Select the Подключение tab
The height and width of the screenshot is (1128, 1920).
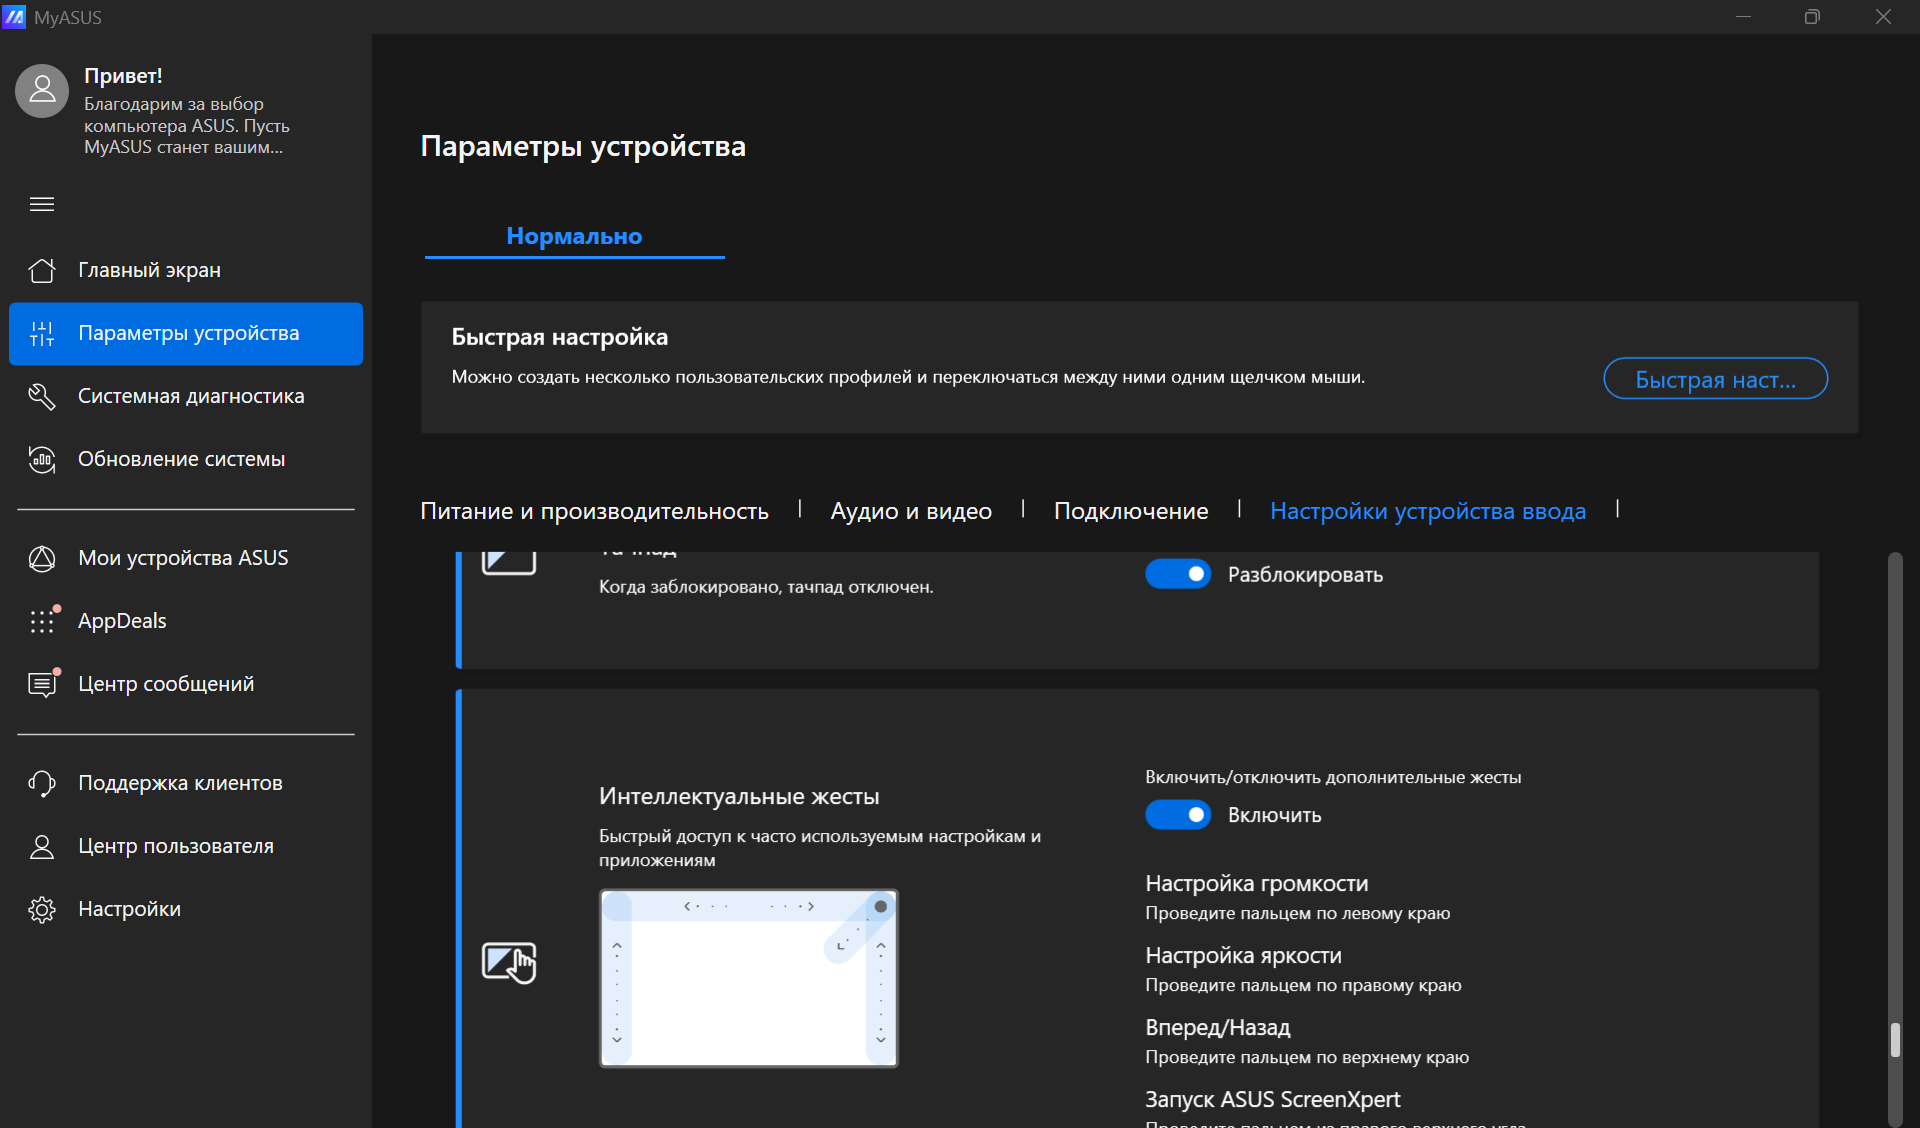1131,511
